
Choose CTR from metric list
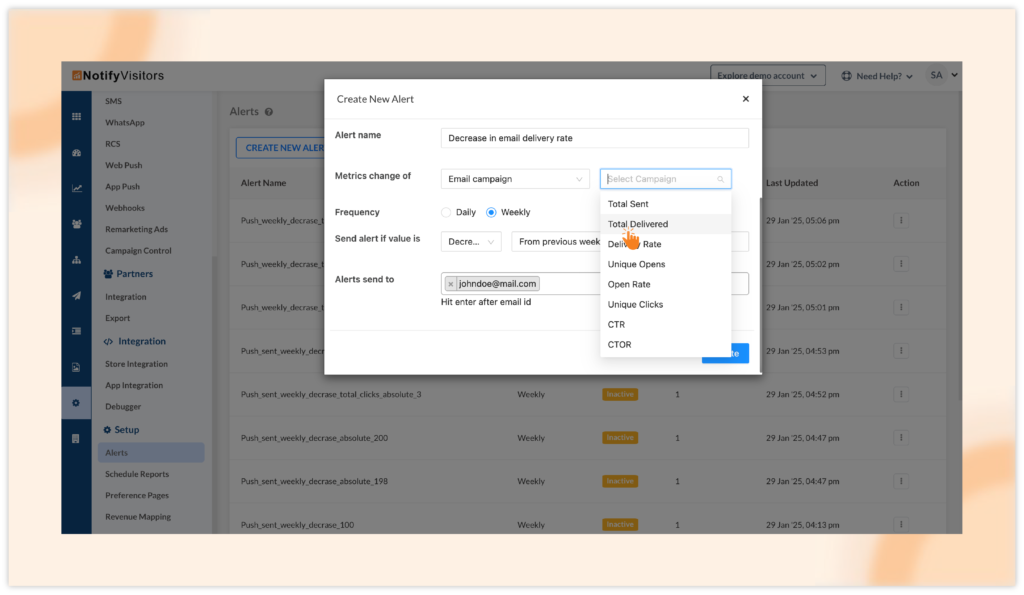pos(665,325)
